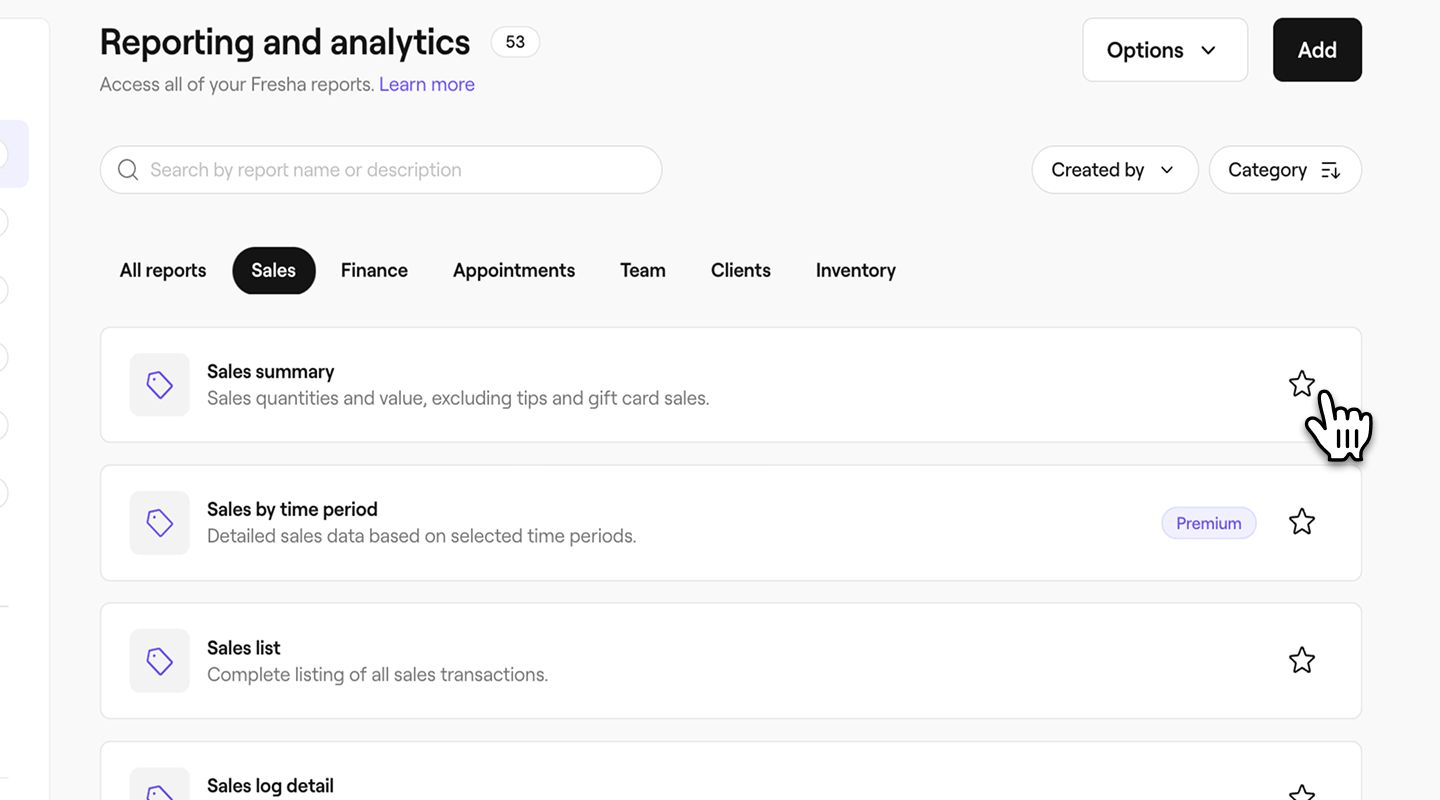Viewport: 1440px width, 800px height.
Task: Click the Sales summary tag icon
Action: pyautogui.click(x=160, y=385)
